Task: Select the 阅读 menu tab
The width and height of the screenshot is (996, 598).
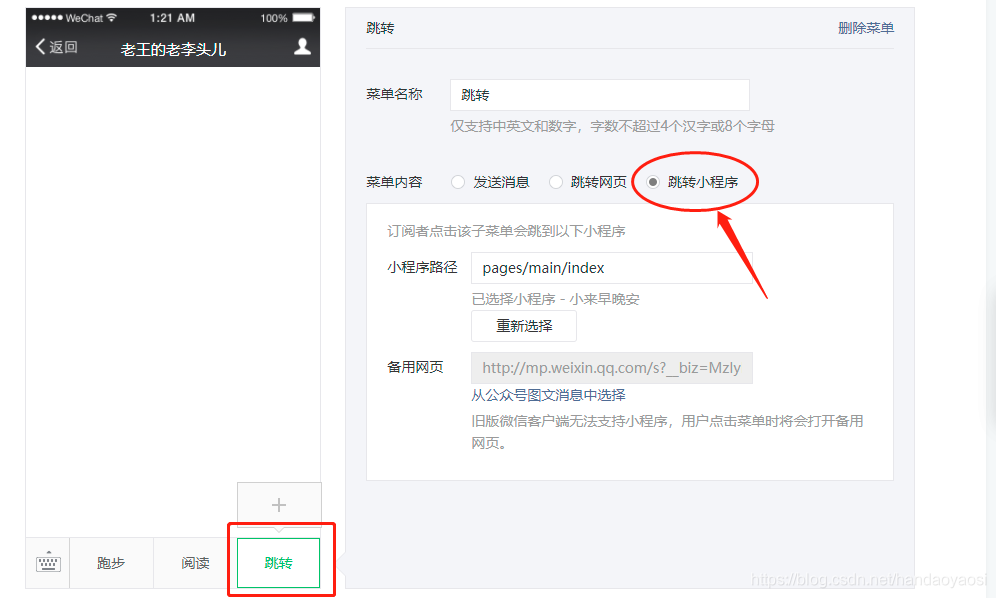Action: click(195, 563)
